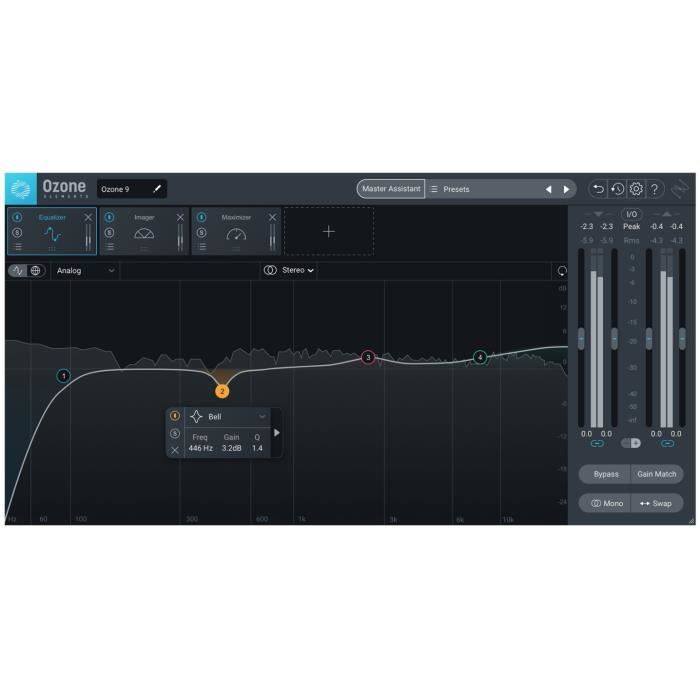Open the undo history clock icon
Image resolution: width=700 pixels, height=700 pixels.
[x=617, y=189]
